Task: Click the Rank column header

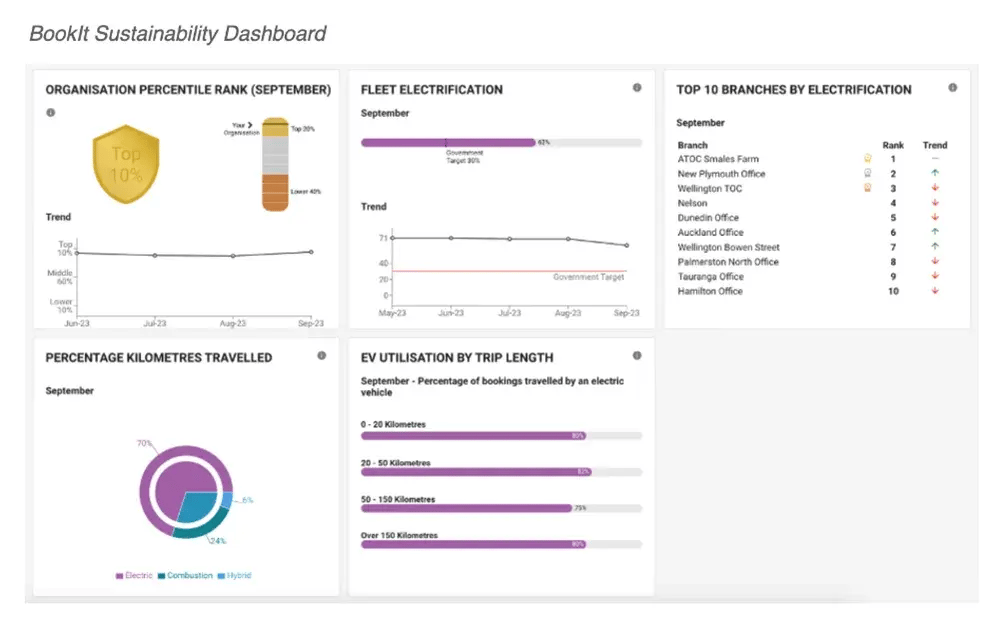Action: coord(893,145)
